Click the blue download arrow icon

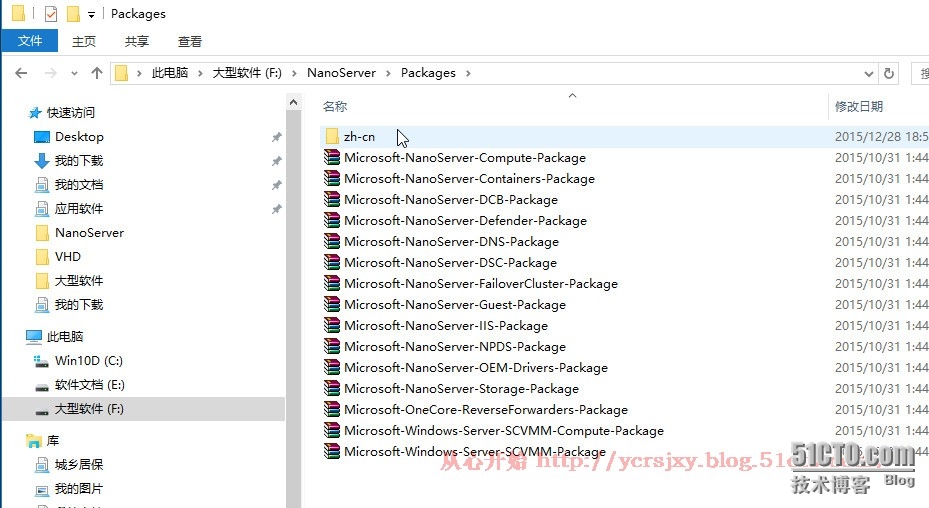point(41,161)
